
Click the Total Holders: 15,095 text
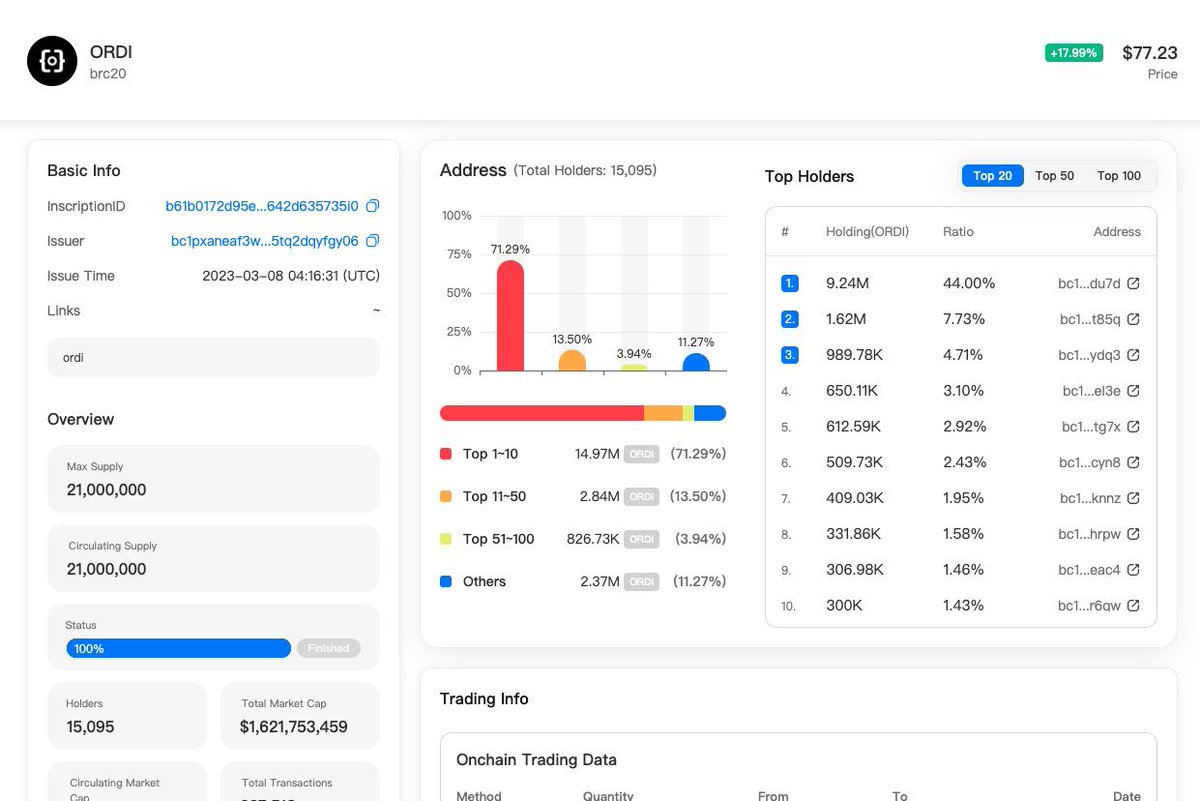tap(585, 171)
